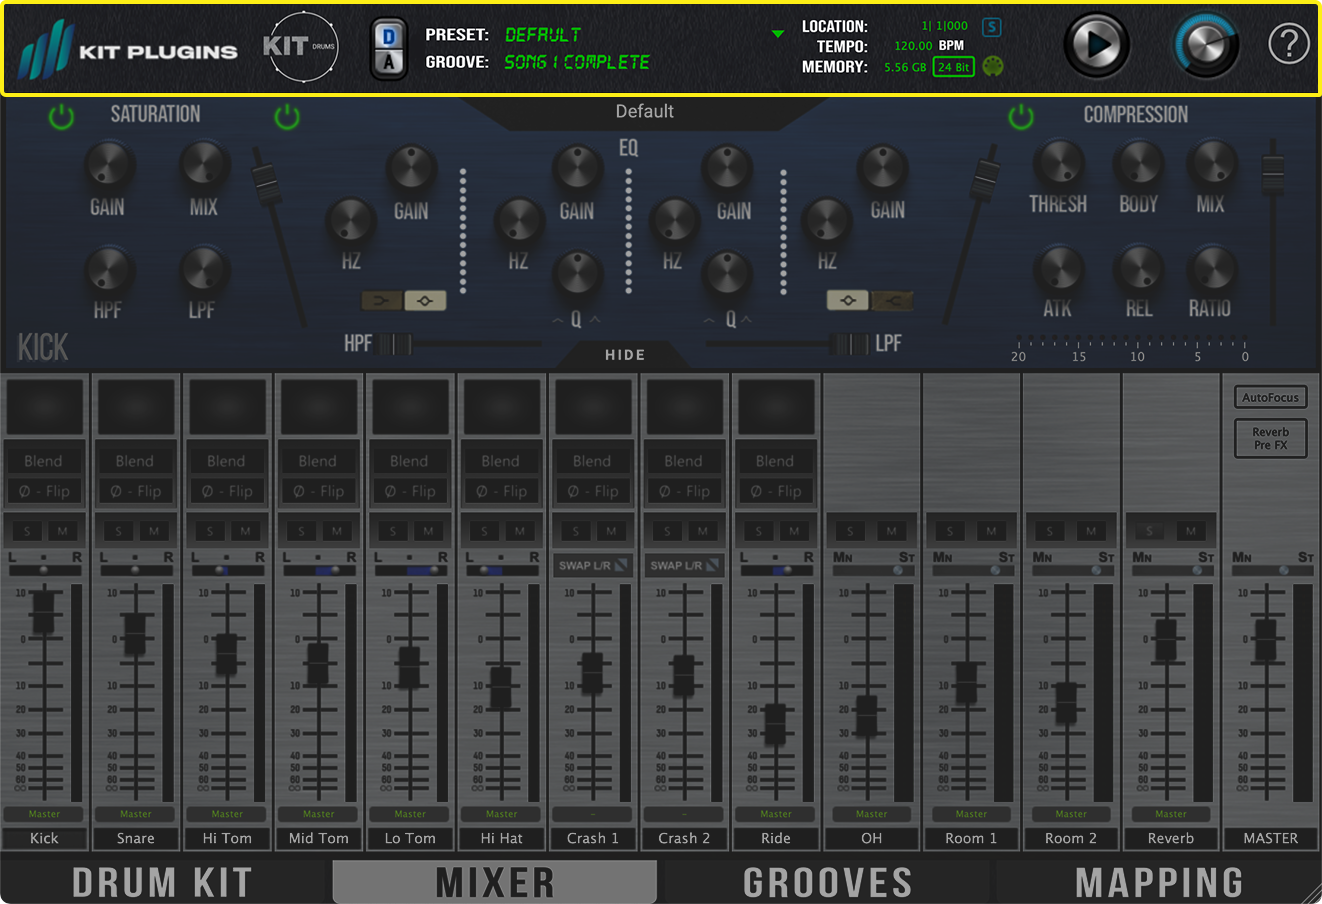Viewport: 1322px width, 904px height.
Task: Toggle the Compression power button
Action: 1021,117
